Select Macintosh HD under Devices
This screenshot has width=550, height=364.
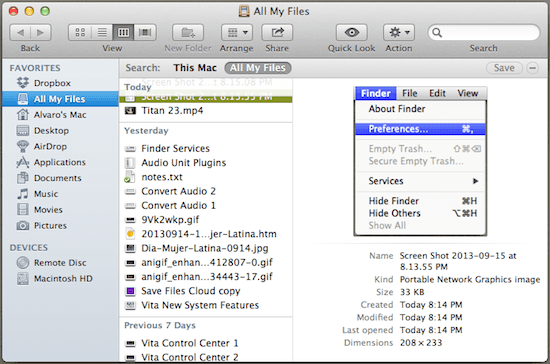coord(63,279)
